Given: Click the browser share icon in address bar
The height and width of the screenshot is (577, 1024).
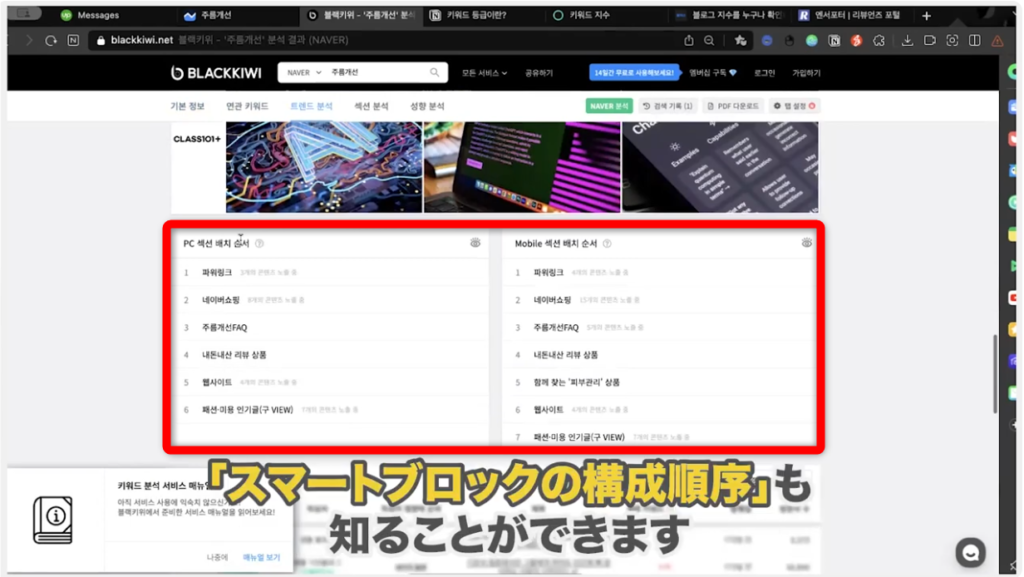Looking at the screenshot, I should coord(689,41).
